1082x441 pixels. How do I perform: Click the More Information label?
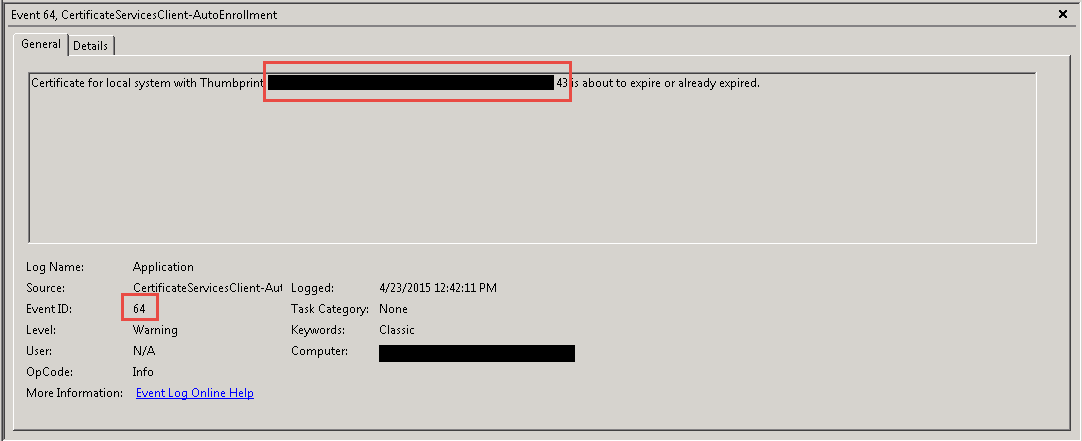point(74,393)
